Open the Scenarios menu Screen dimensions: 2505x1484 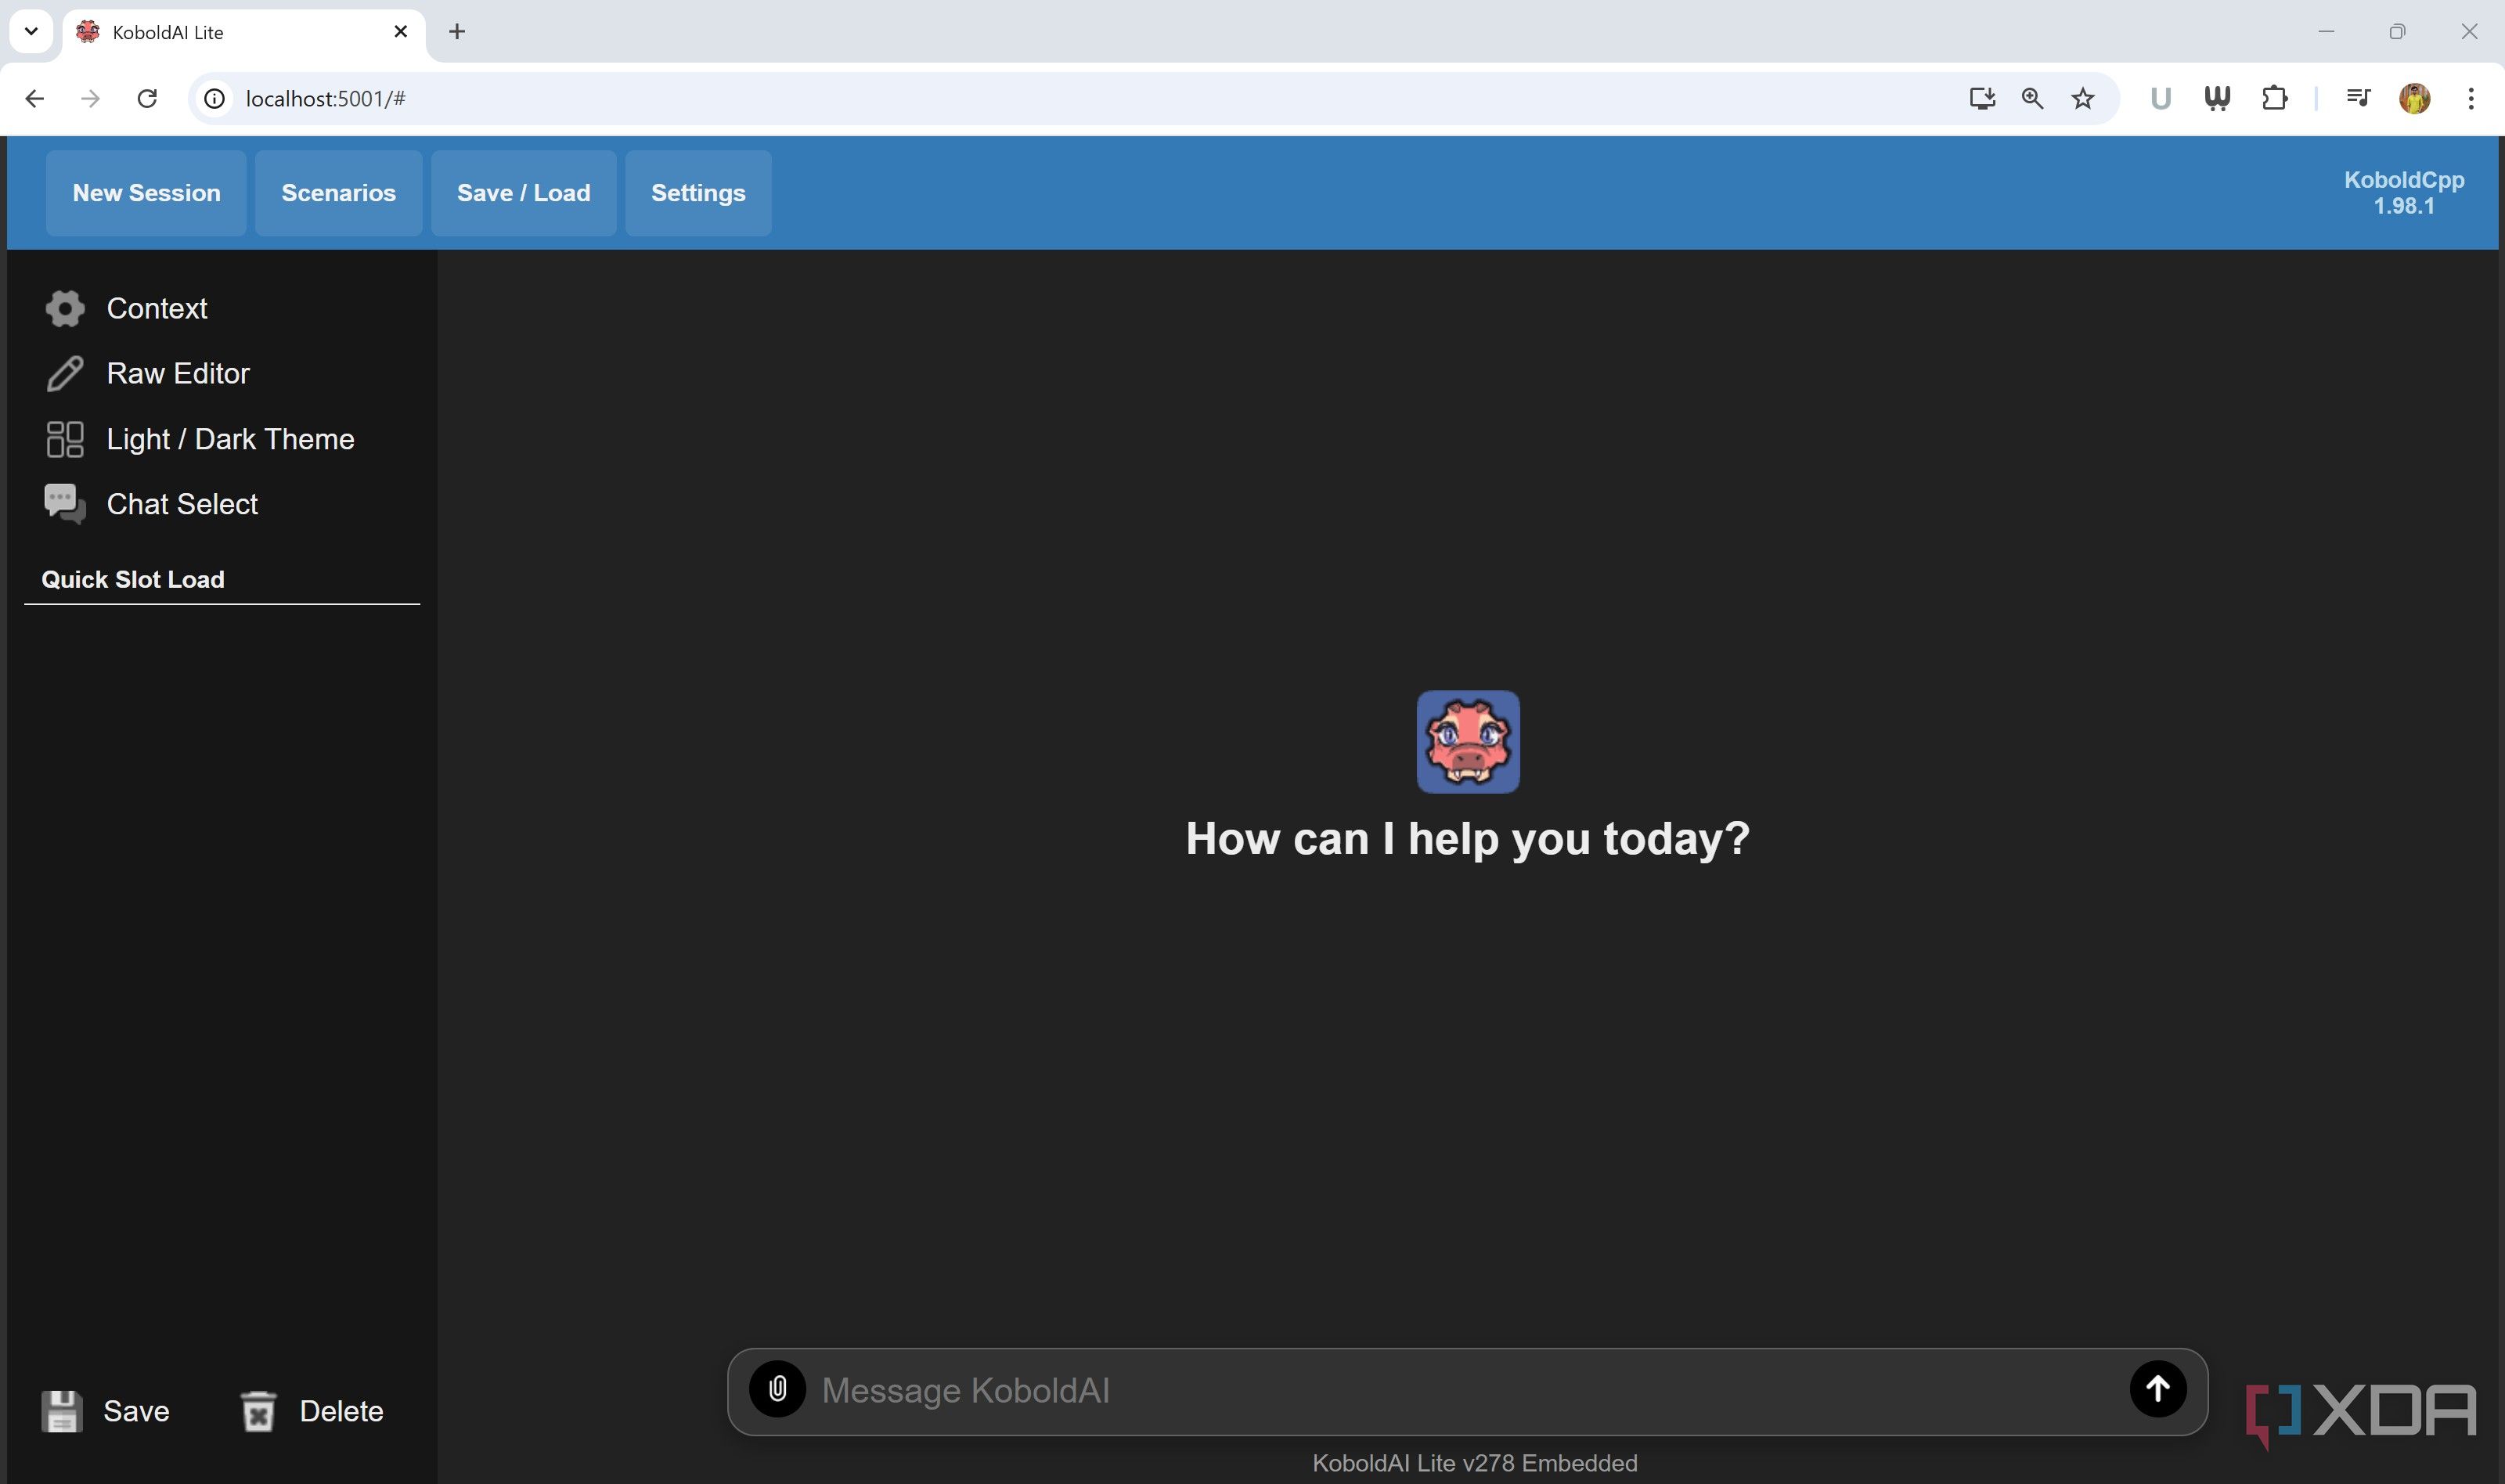click(x=338, y=193)
